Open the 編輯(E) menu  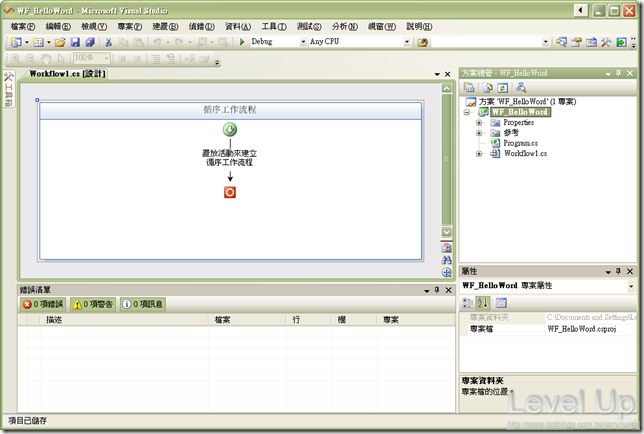point(58,27)
